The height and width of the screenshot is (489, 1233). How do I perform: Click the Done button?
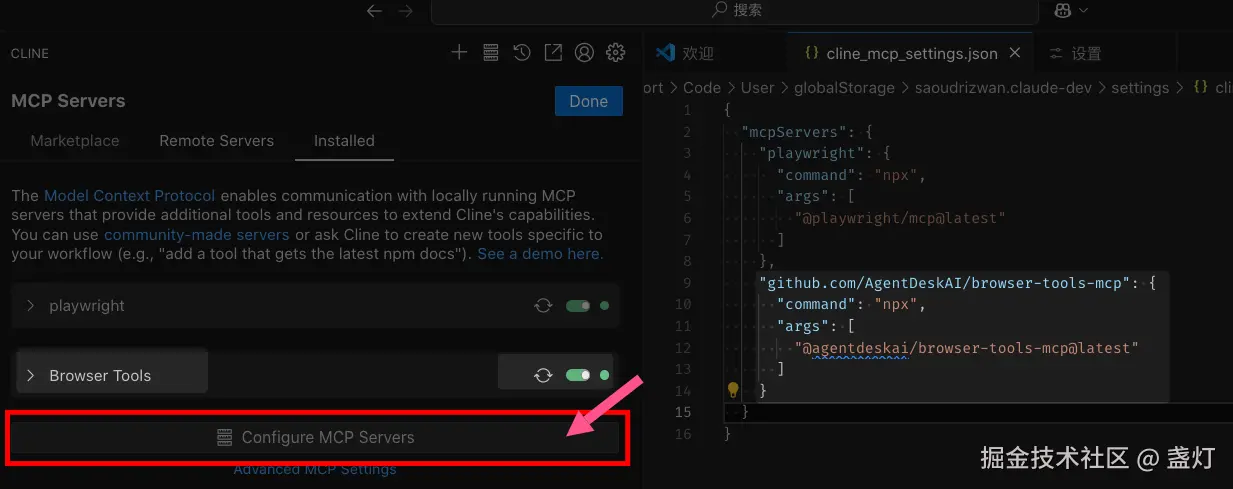588,101
